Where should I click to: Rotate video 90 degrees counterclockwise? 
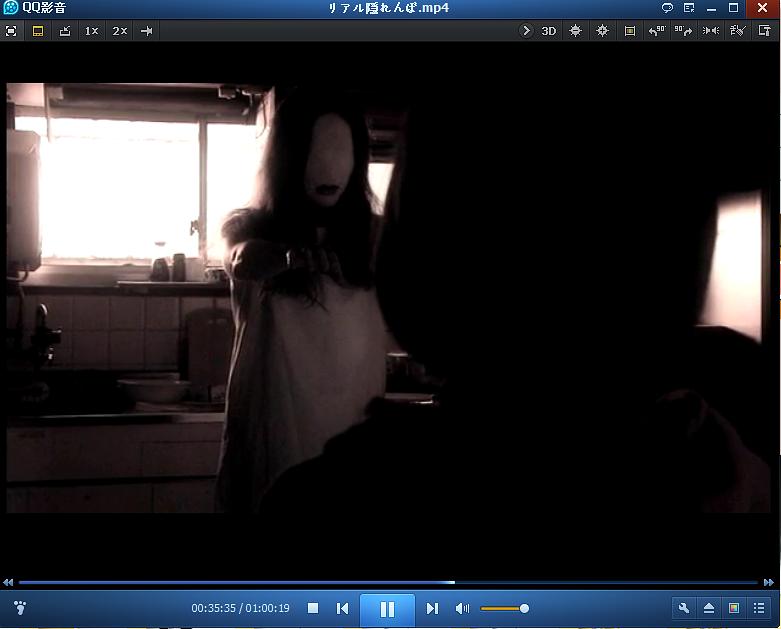[x=657, y=31]
